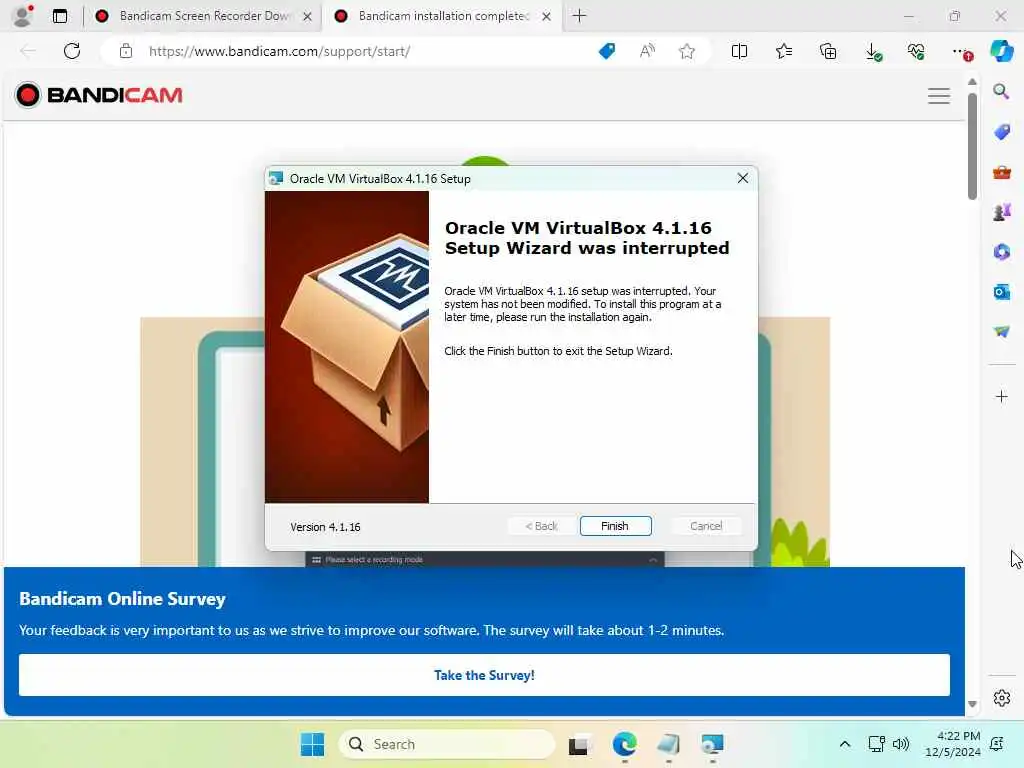
Task: Open sidebar settings gear
Action: pyautogui.click(x=1002, y=698)
